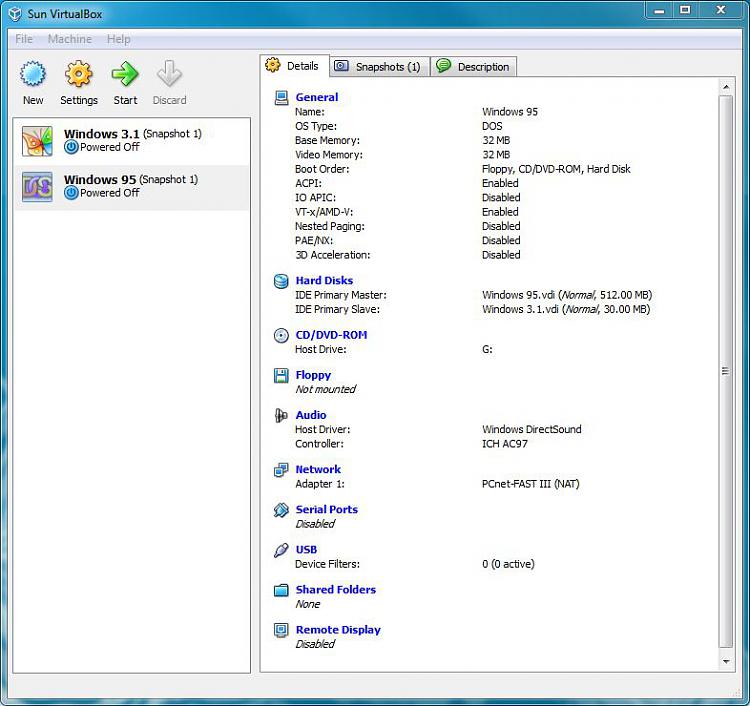Click the 'Not mounted' floppy status
This screenshot has width=750, height=706.
326,389
